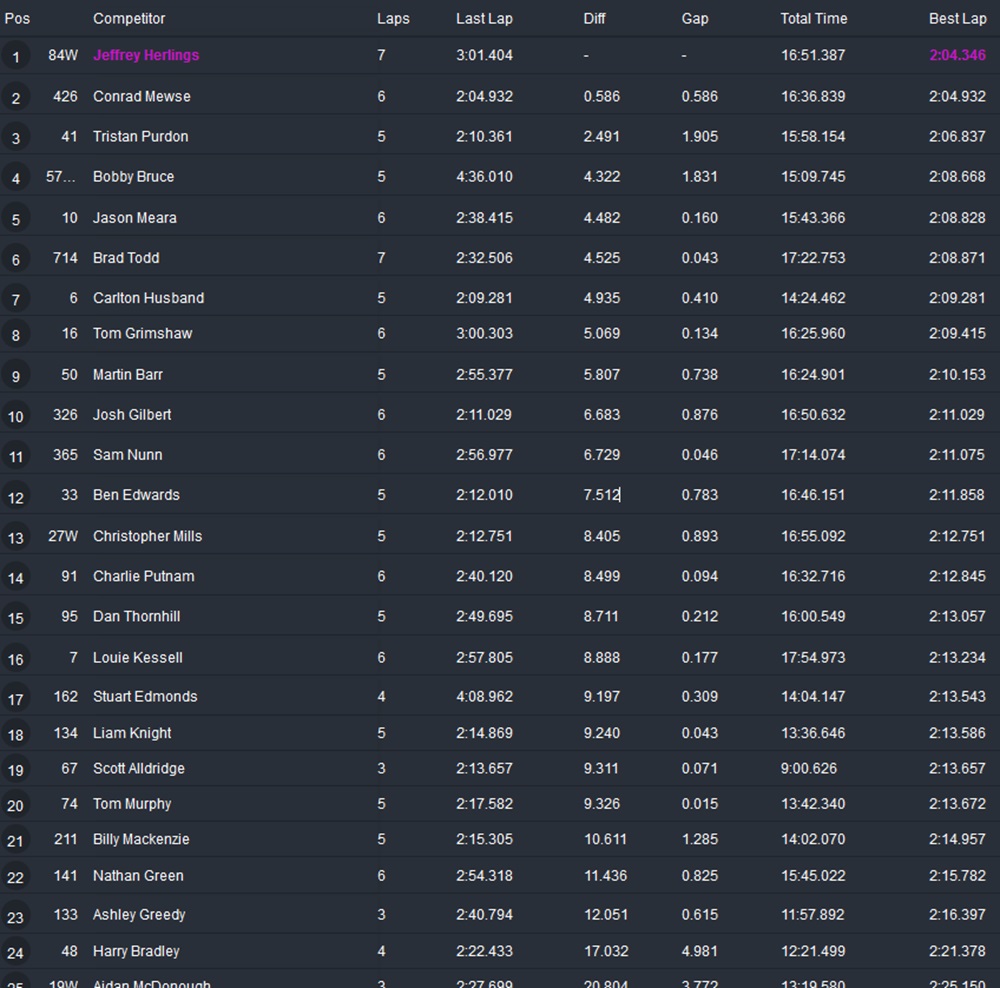Open Tristan Purdon's competitor name
The width and height of the screenshot is (1000, 988).
(x=140, y=136)
